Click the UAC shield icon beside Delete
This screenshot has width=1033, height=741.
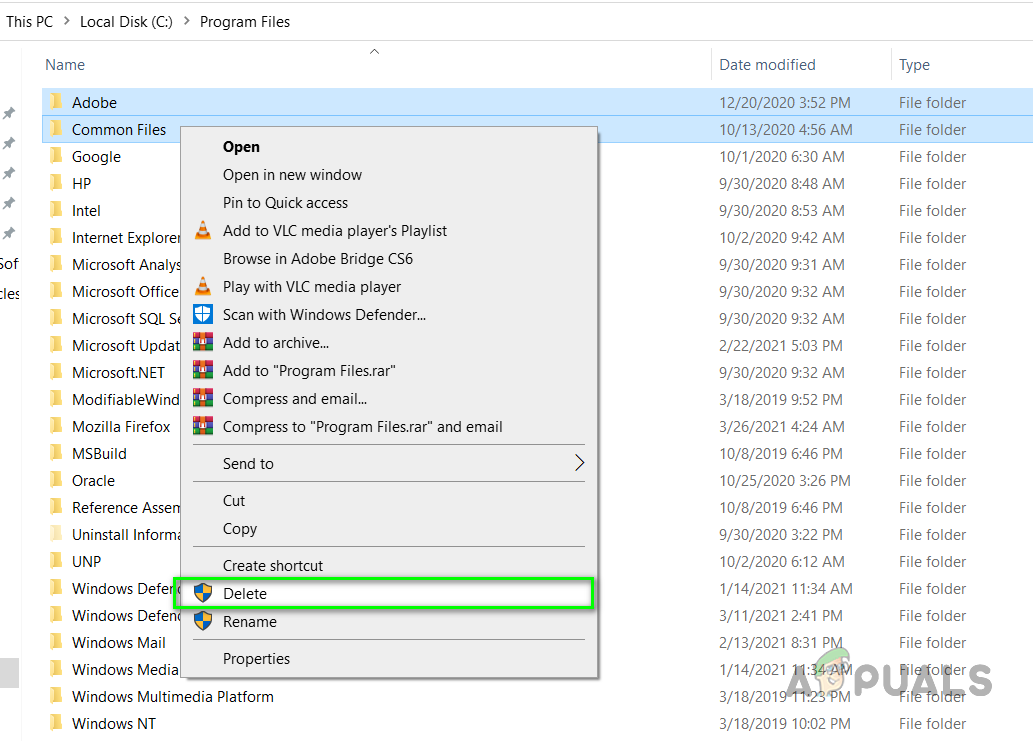(x=203, y=593)
